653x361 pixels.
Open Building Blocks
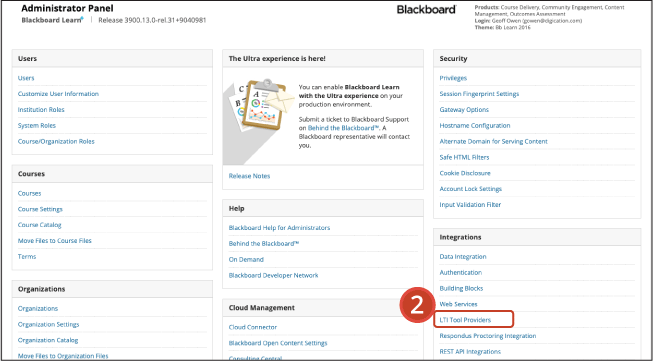click(x=461, y=288)
